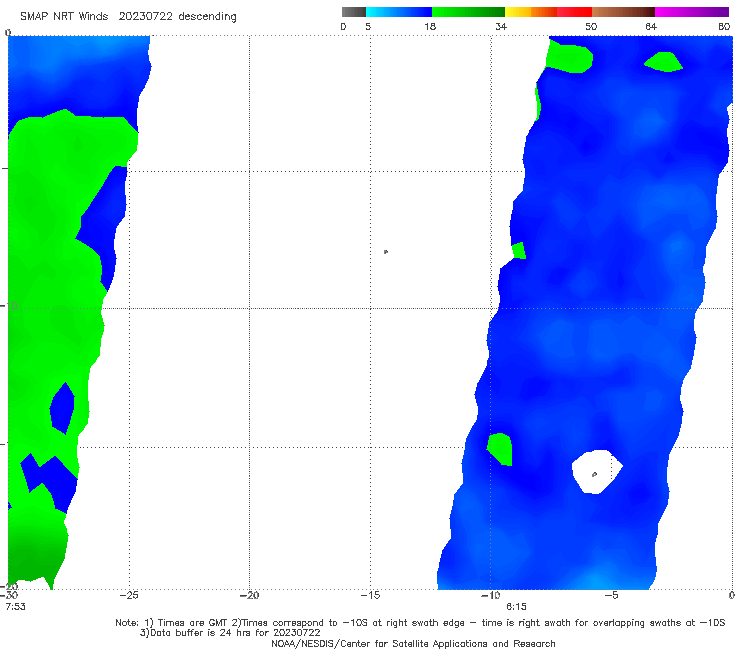Viewport: 740px width, 650px height.
Task: Click the 'Times are GMT' note line
Action: pyautogui.click(x=420, y=623)
